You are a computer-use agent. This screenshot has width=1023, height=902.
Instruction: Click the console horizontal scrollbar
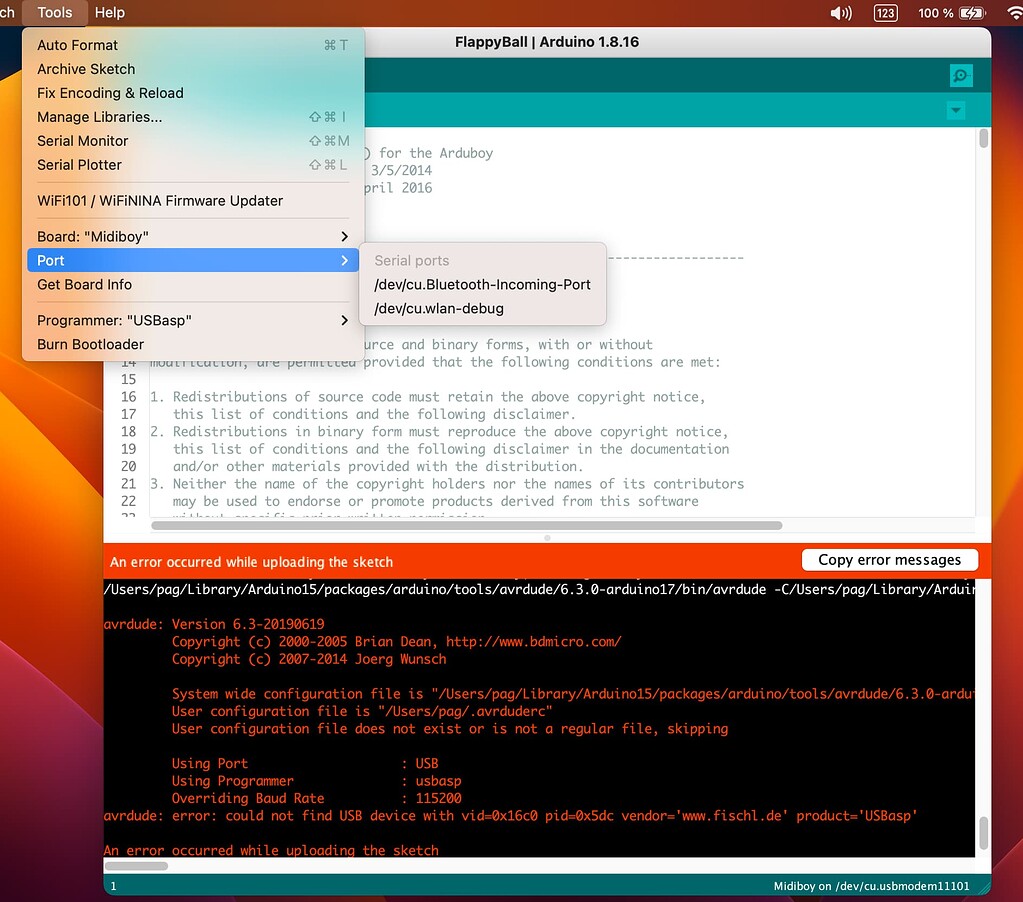(136, 866)
